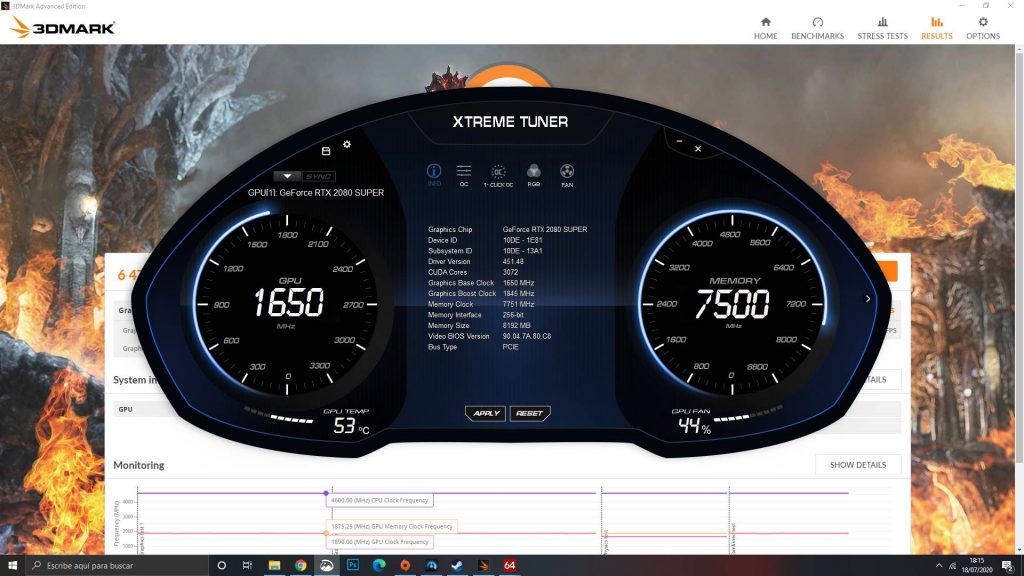This screenshot has height=576, width=1024.
Task: Open the RGB lighting tab
Action: point(534,175)
